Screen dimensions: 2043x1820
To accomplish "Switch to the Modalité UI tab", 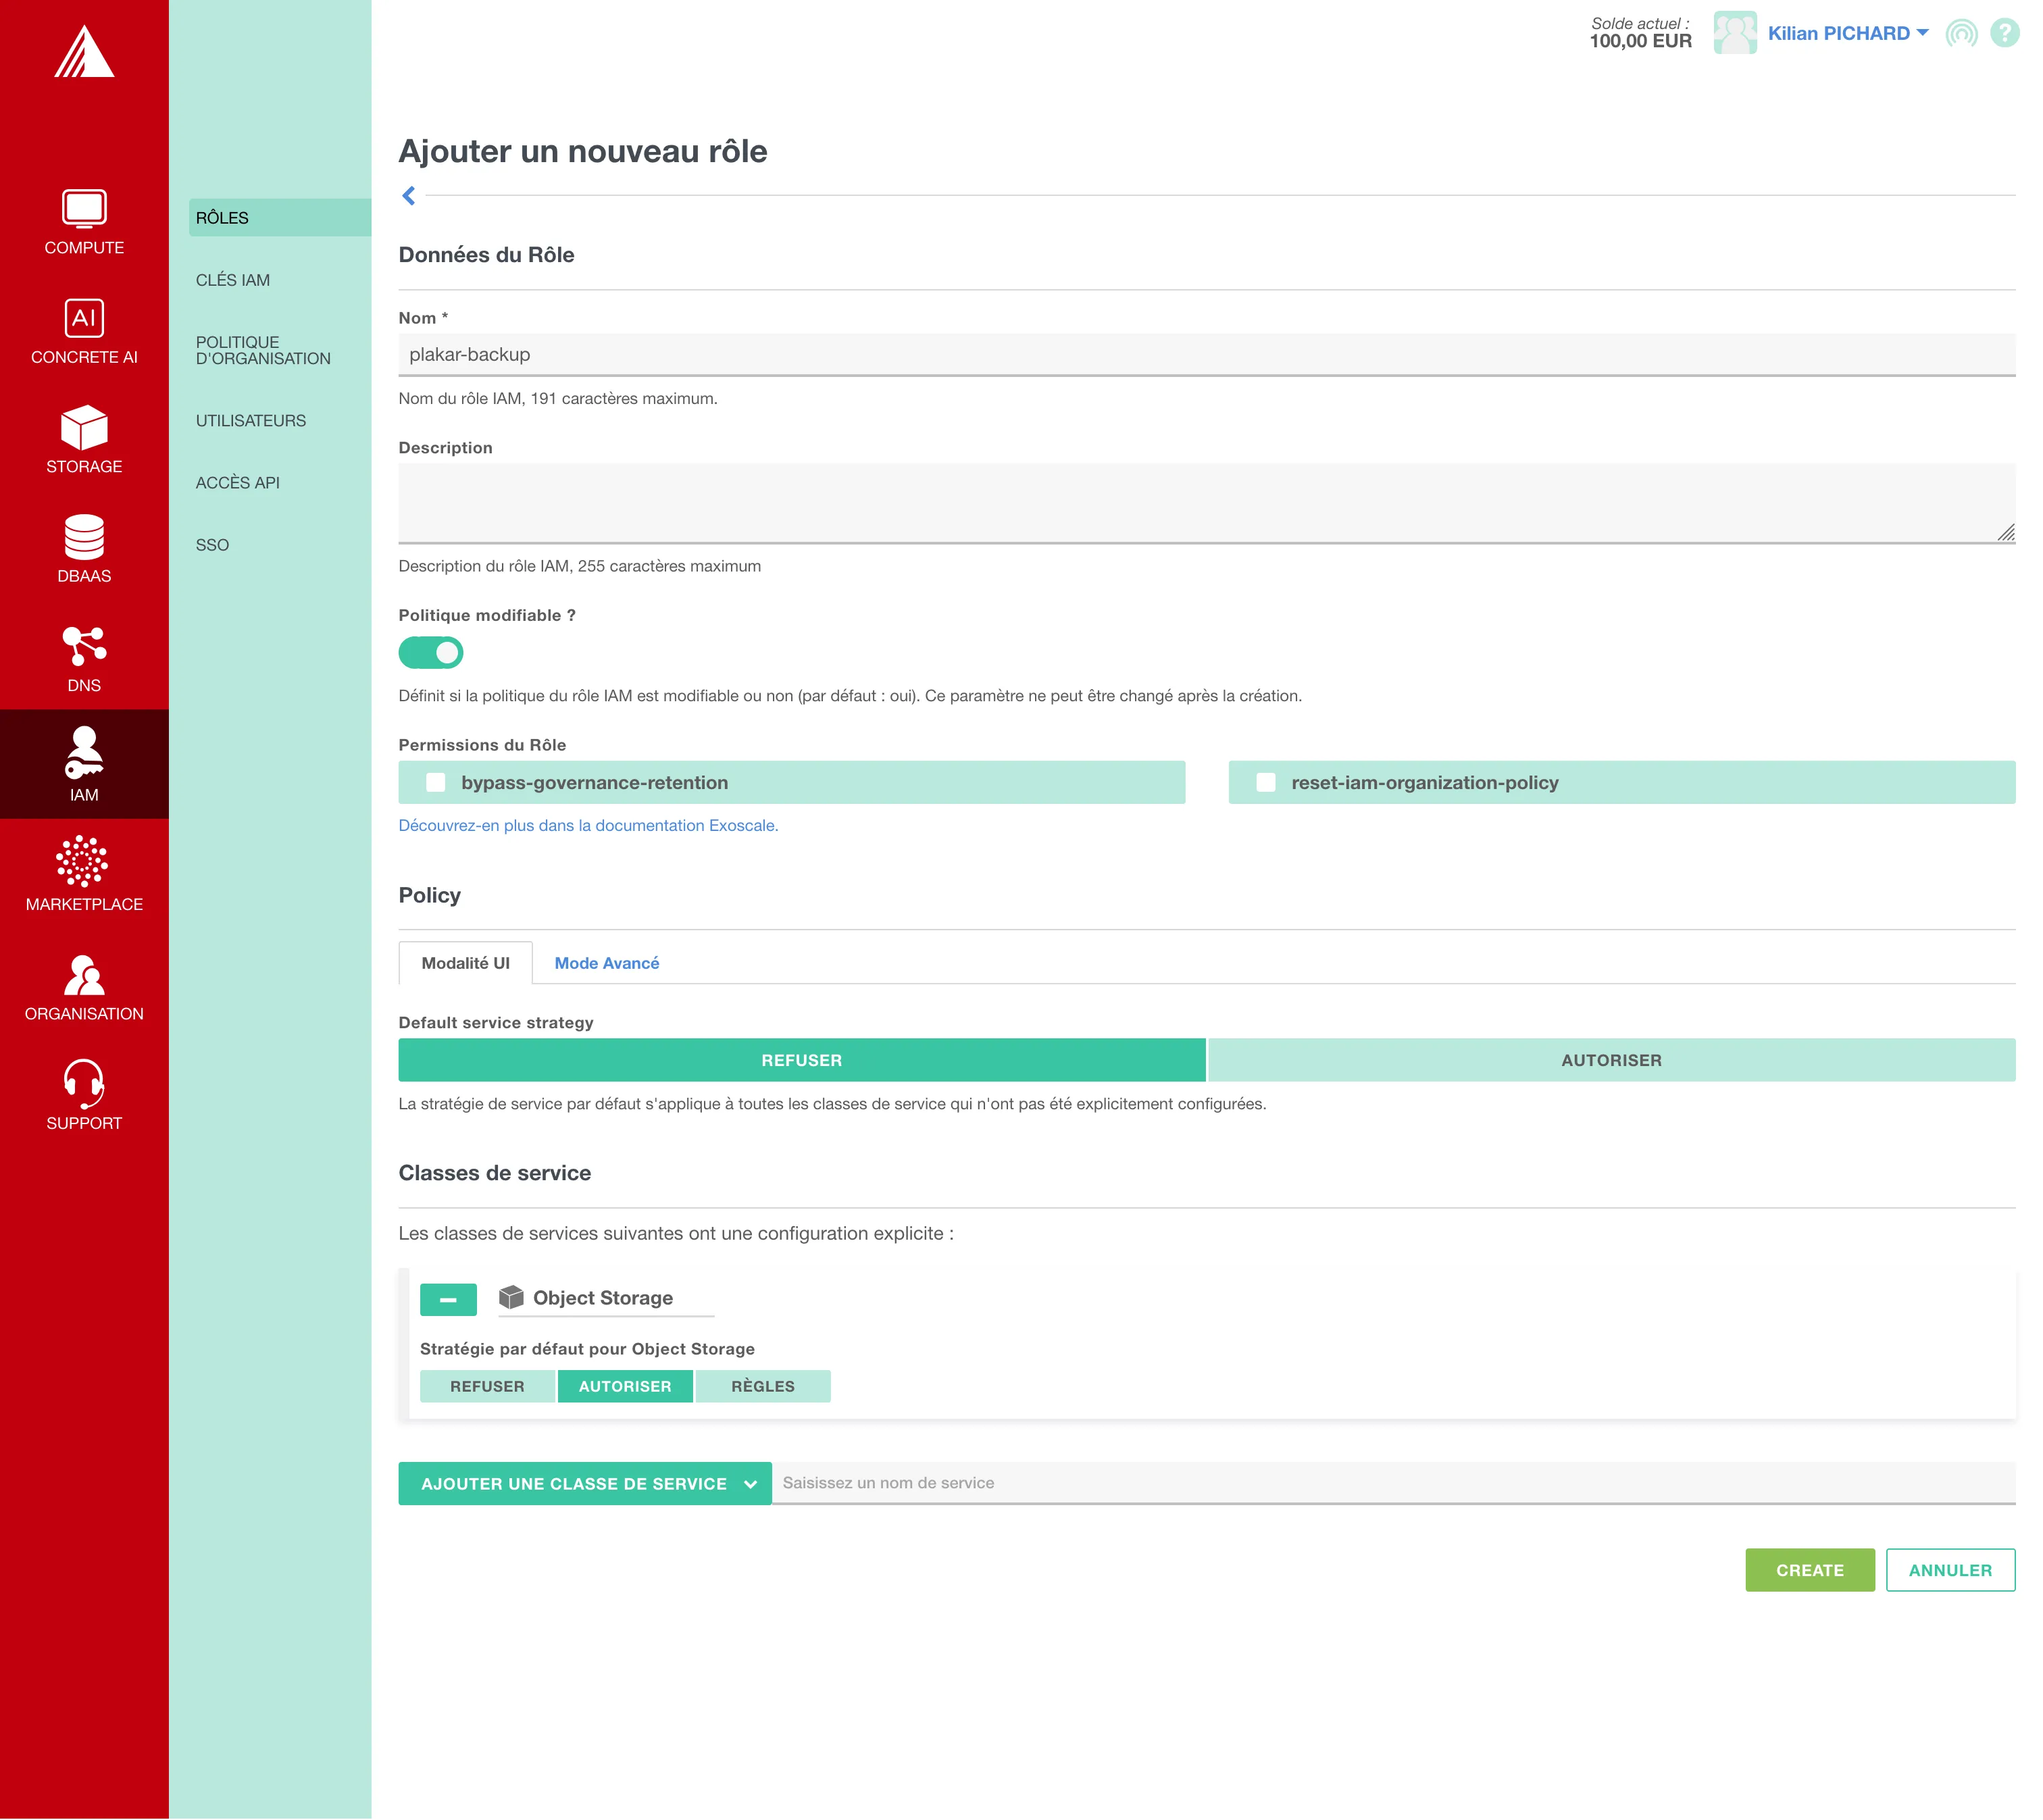I will tap(466, 964).
